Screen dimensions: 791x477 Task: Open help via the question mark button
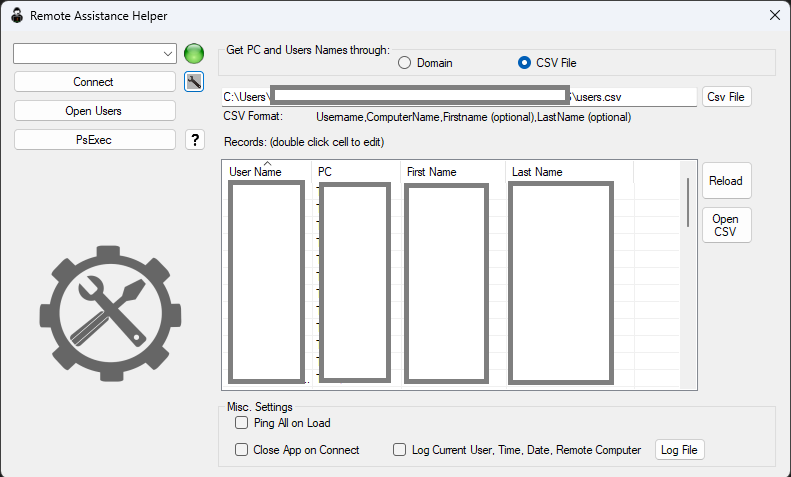tap(195, 140)
